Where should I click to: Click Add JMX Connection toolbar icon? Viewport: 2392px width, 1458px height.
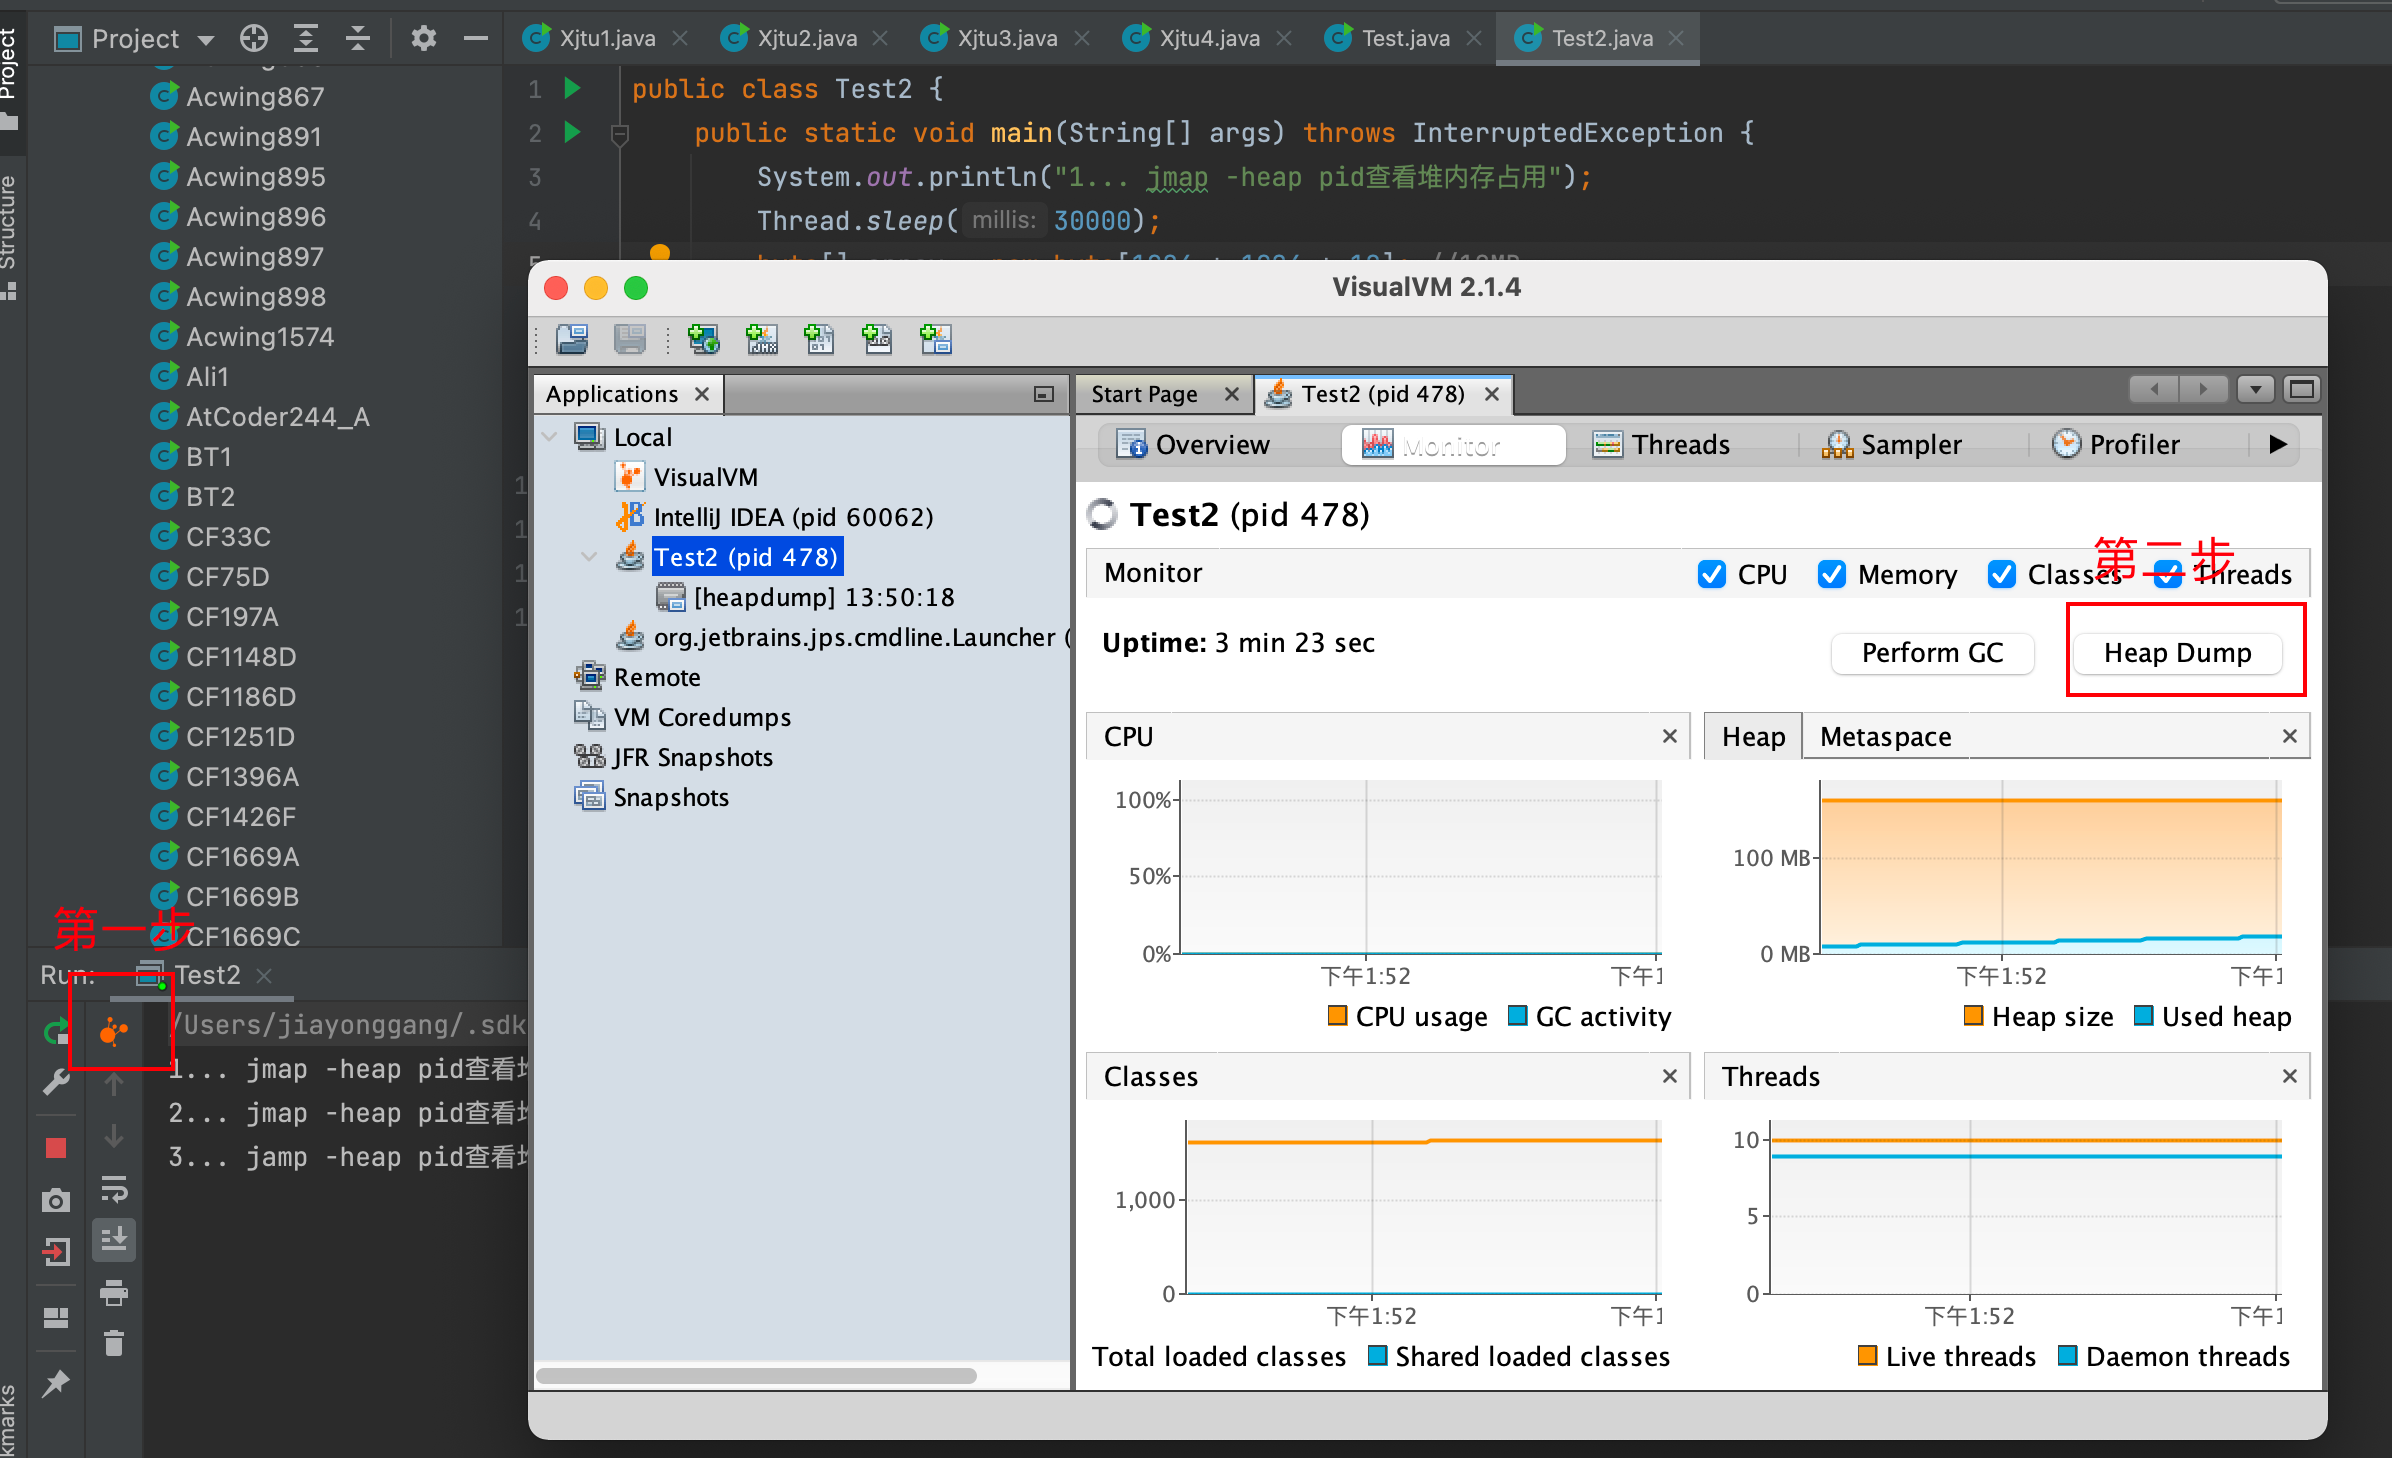[762, 340]
